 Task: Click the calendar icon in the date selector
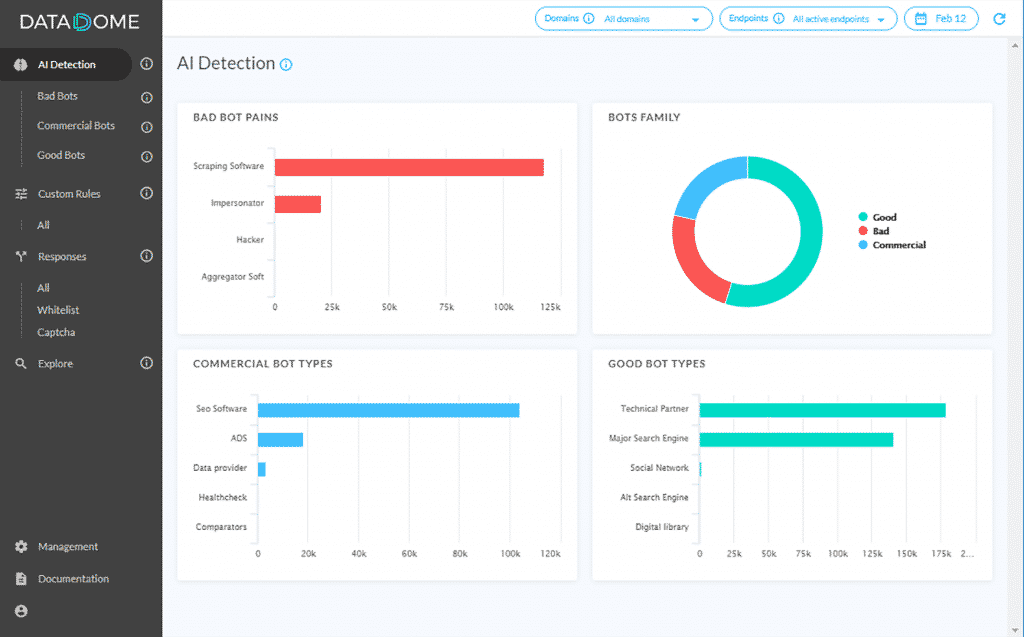click(x=920, y=18)
